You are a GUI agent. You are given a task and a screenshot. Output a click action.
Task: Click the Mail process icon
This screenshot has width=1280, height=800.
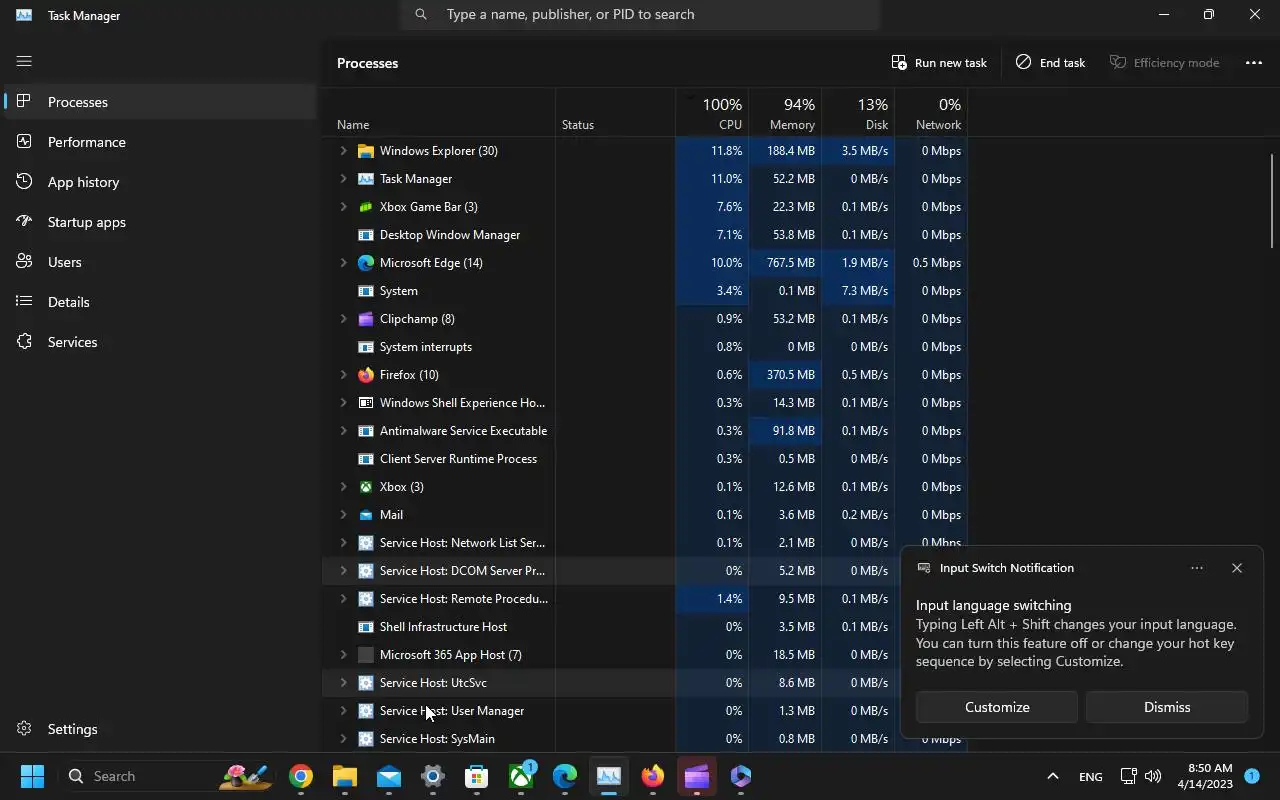(366, 515)
